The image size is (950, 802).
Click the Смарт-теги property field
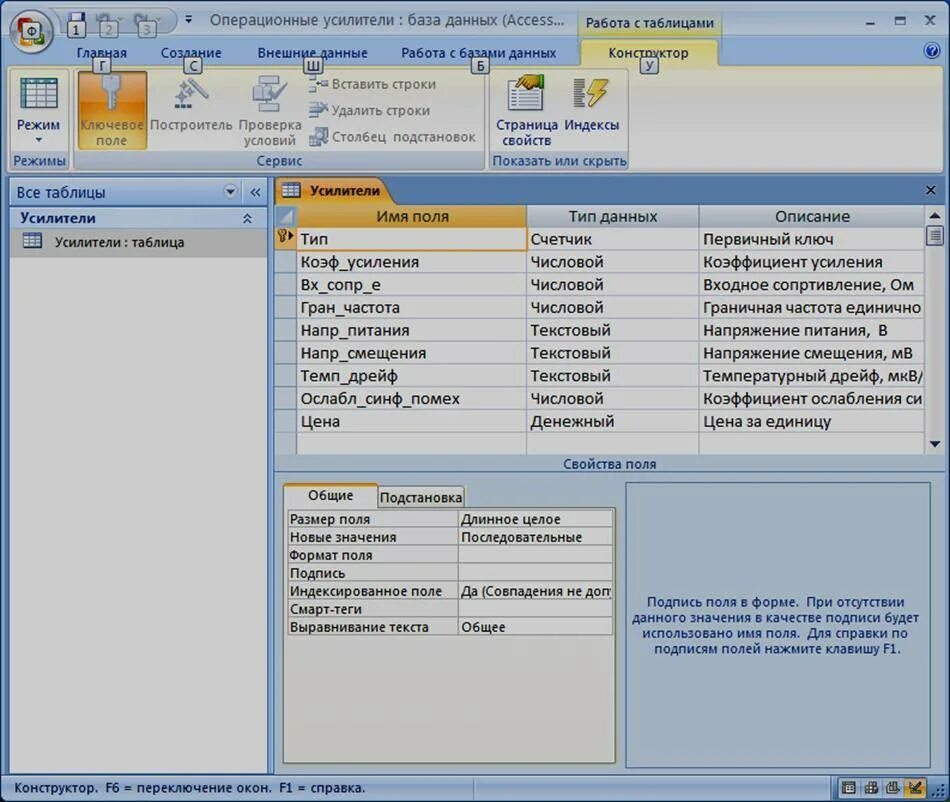click(535, 609)
